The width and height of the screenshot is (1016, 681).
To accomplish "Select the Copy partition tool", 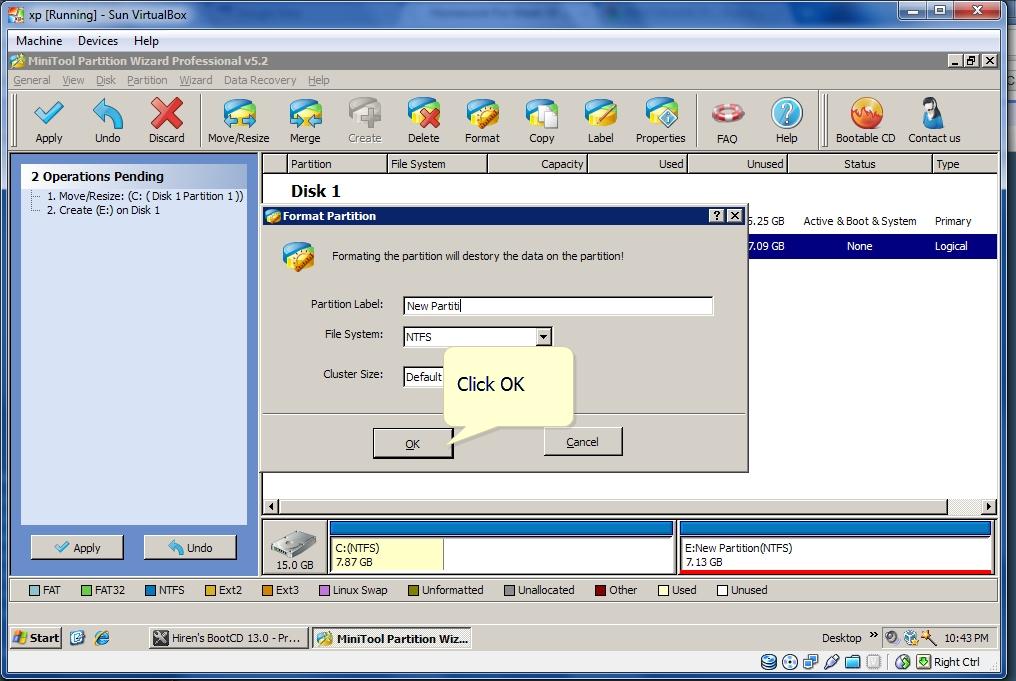I will point(542,120).
